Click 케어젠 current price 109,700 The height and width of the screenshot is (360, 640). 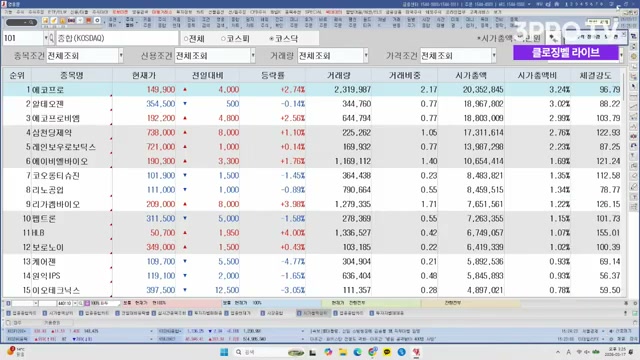click(161, 262)
